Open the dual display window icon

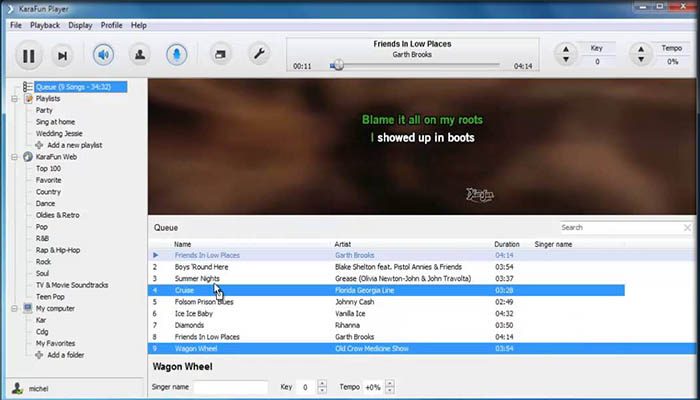(221, 54)
